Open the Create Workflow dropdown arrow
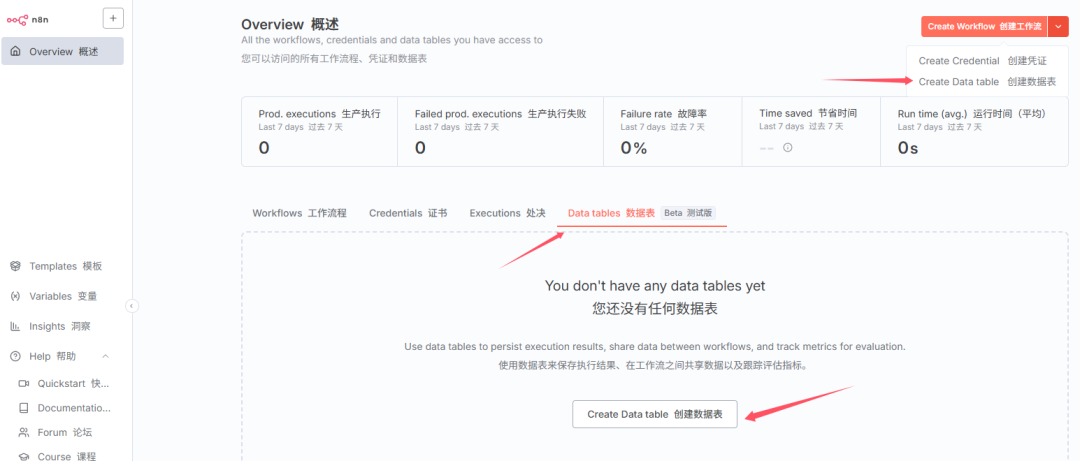The image size is (1080, 461). pos(1058,26)
